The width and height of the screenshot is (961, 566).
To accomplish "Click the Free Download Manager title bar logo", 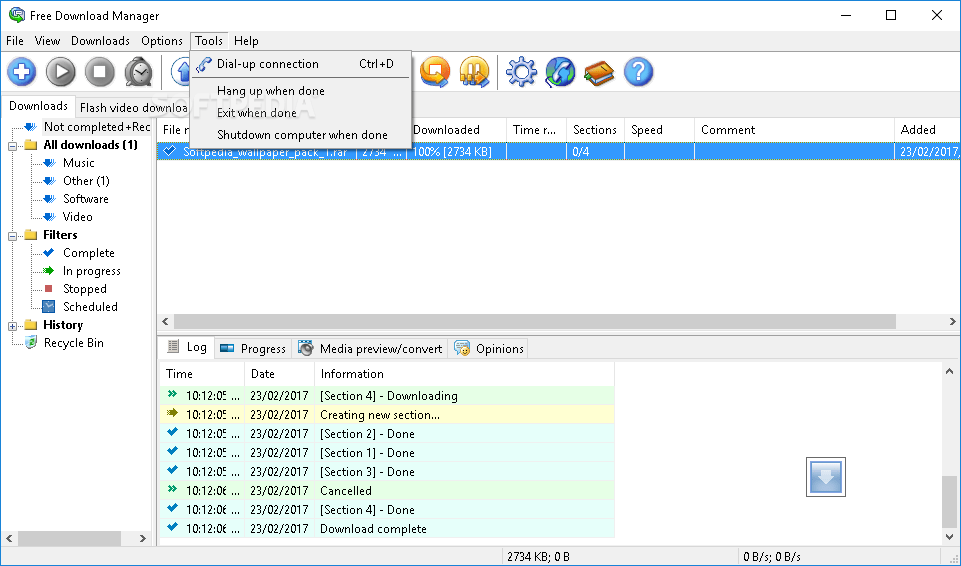I will pos(17,15).
